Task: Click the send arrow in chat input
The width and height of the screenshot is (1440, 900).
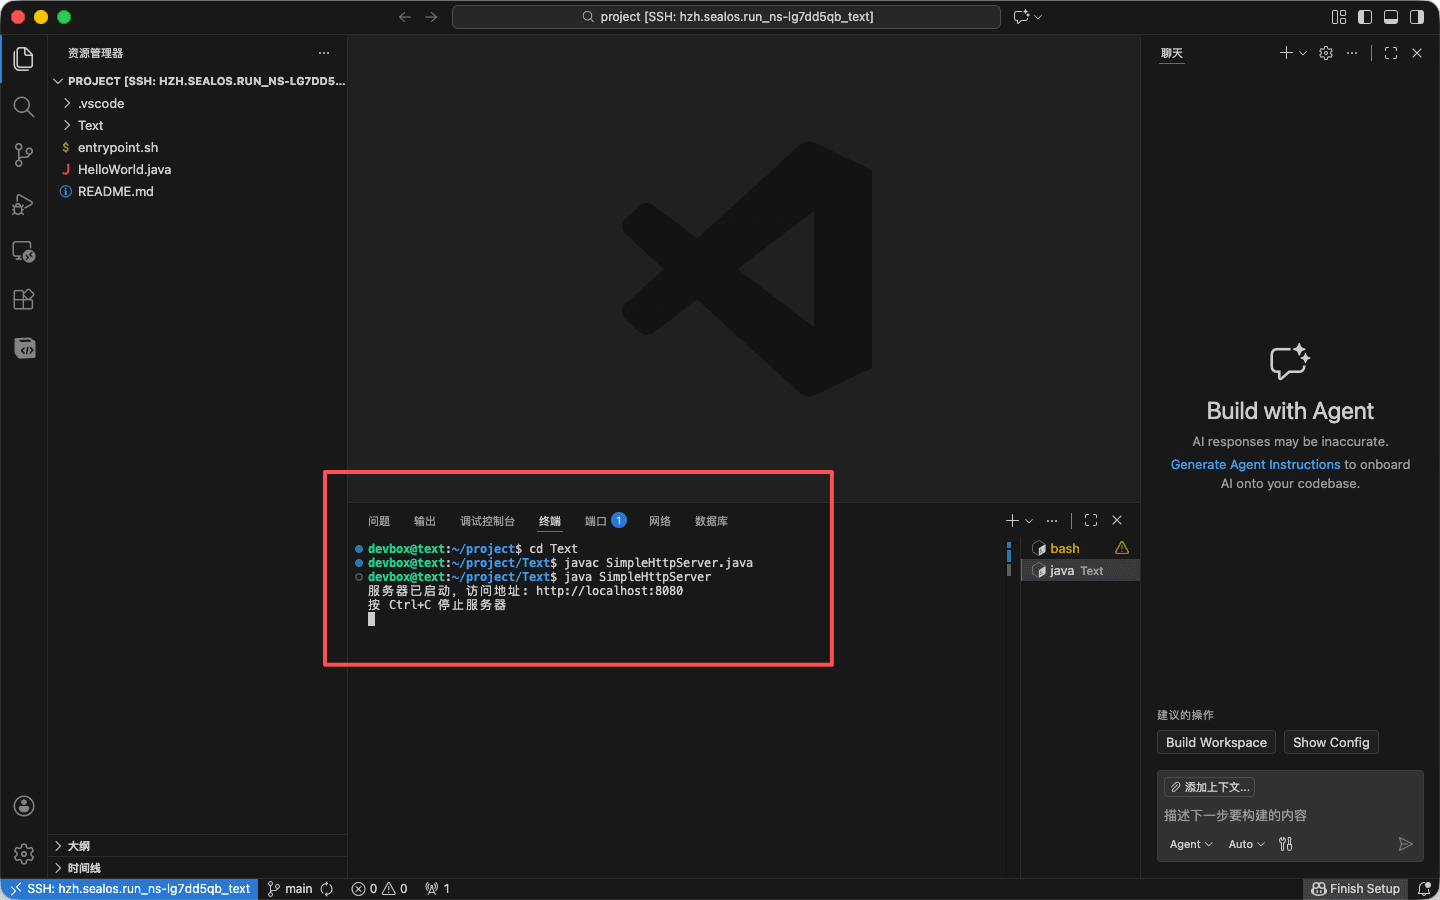Action: (x=1405, y=844)
